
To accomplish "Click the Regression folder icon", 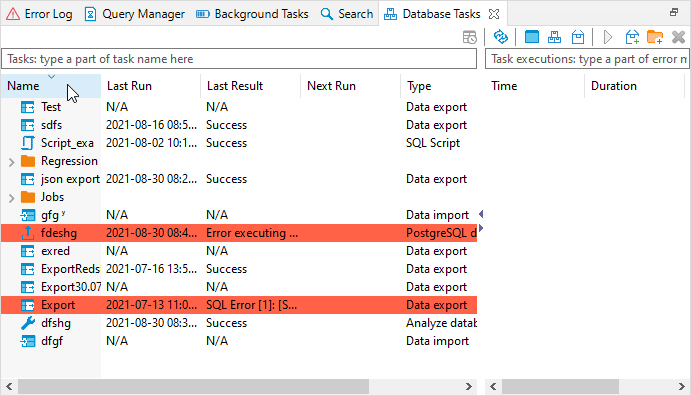I will pos(28,161).
